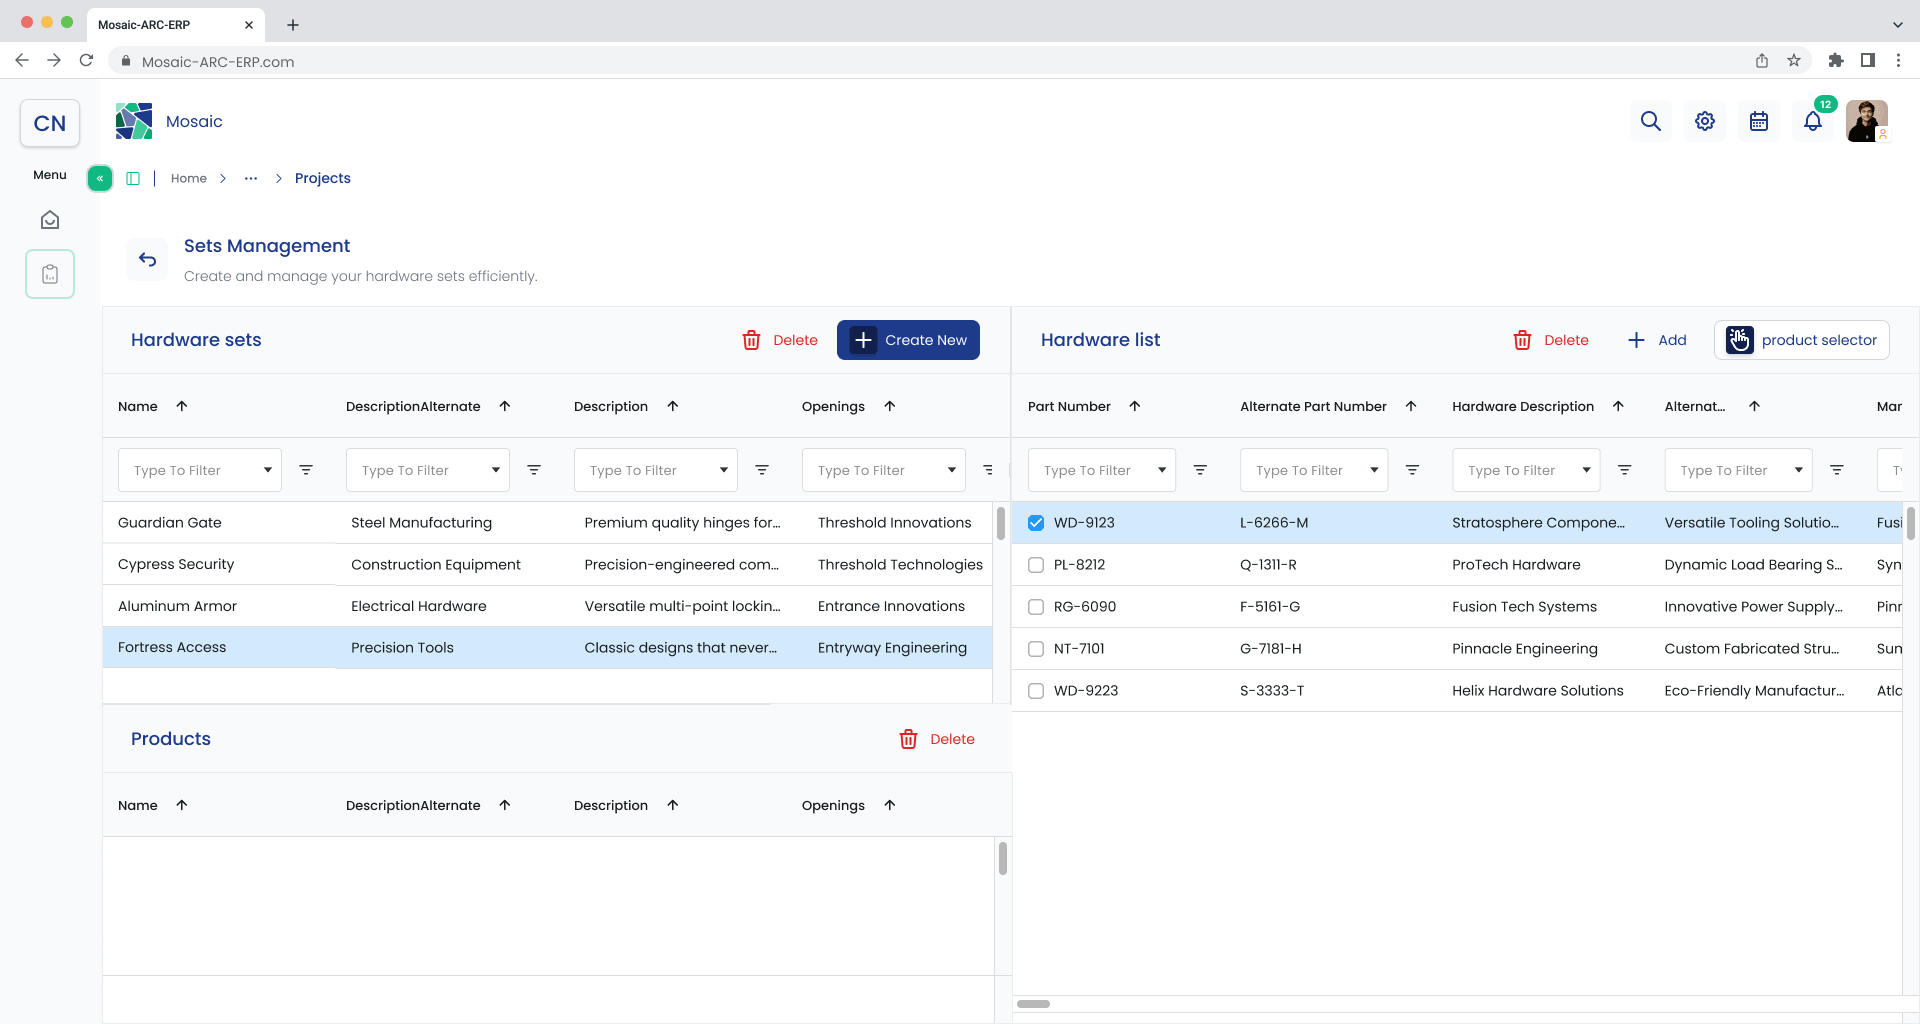Select the Guardian Gate row
Viewport: 1920px width, 1024px height.
pyautogui.click(x=547, y=523)
